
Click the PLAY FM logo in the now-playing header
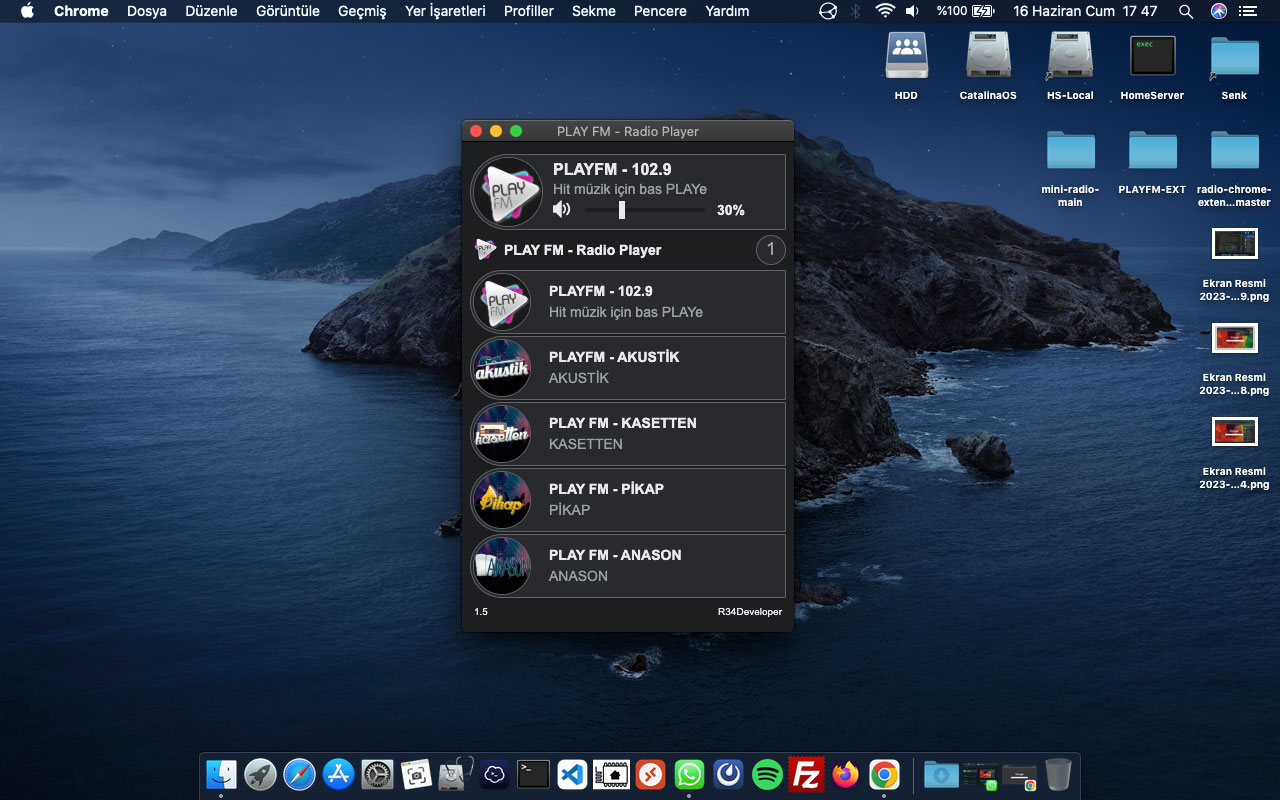tap(507, 191)
